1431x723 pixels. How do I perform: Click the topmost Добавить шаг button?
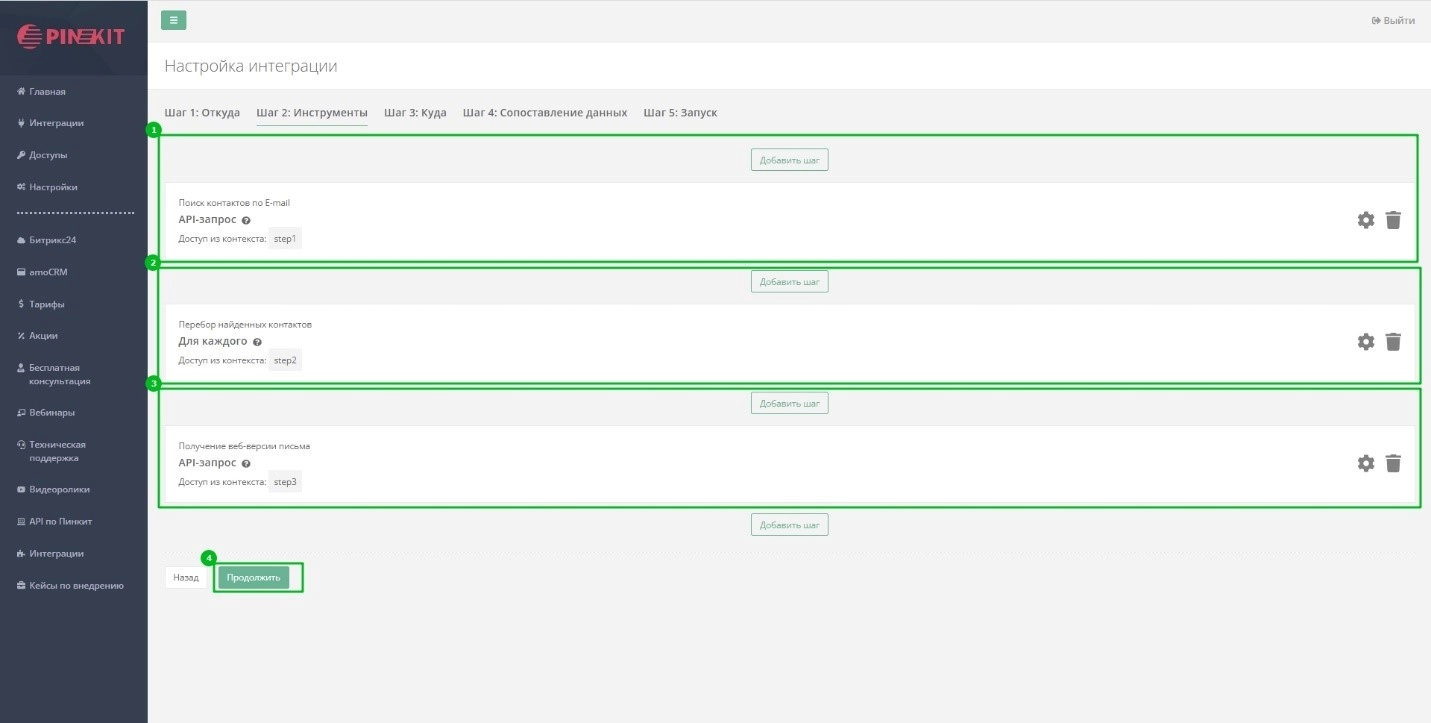tap(789, 160)
